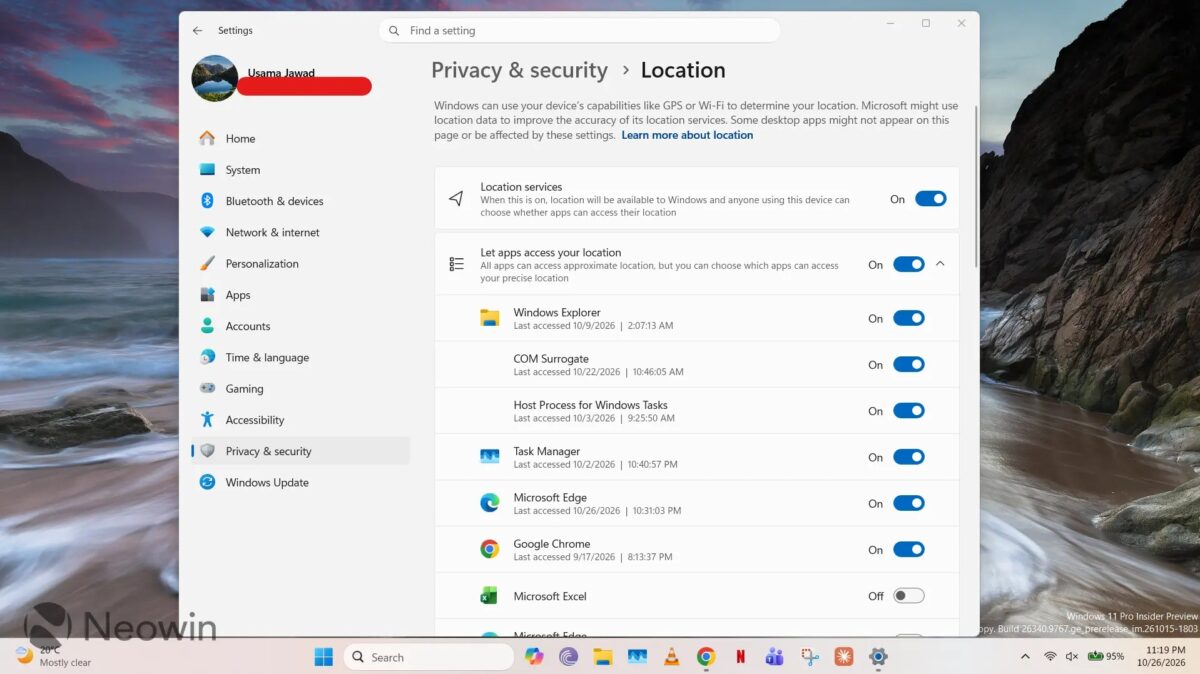Collapse the Let apps access your location section
Image resolution: width=1200 pixels, height=674 pixels.
click(940, 264)
